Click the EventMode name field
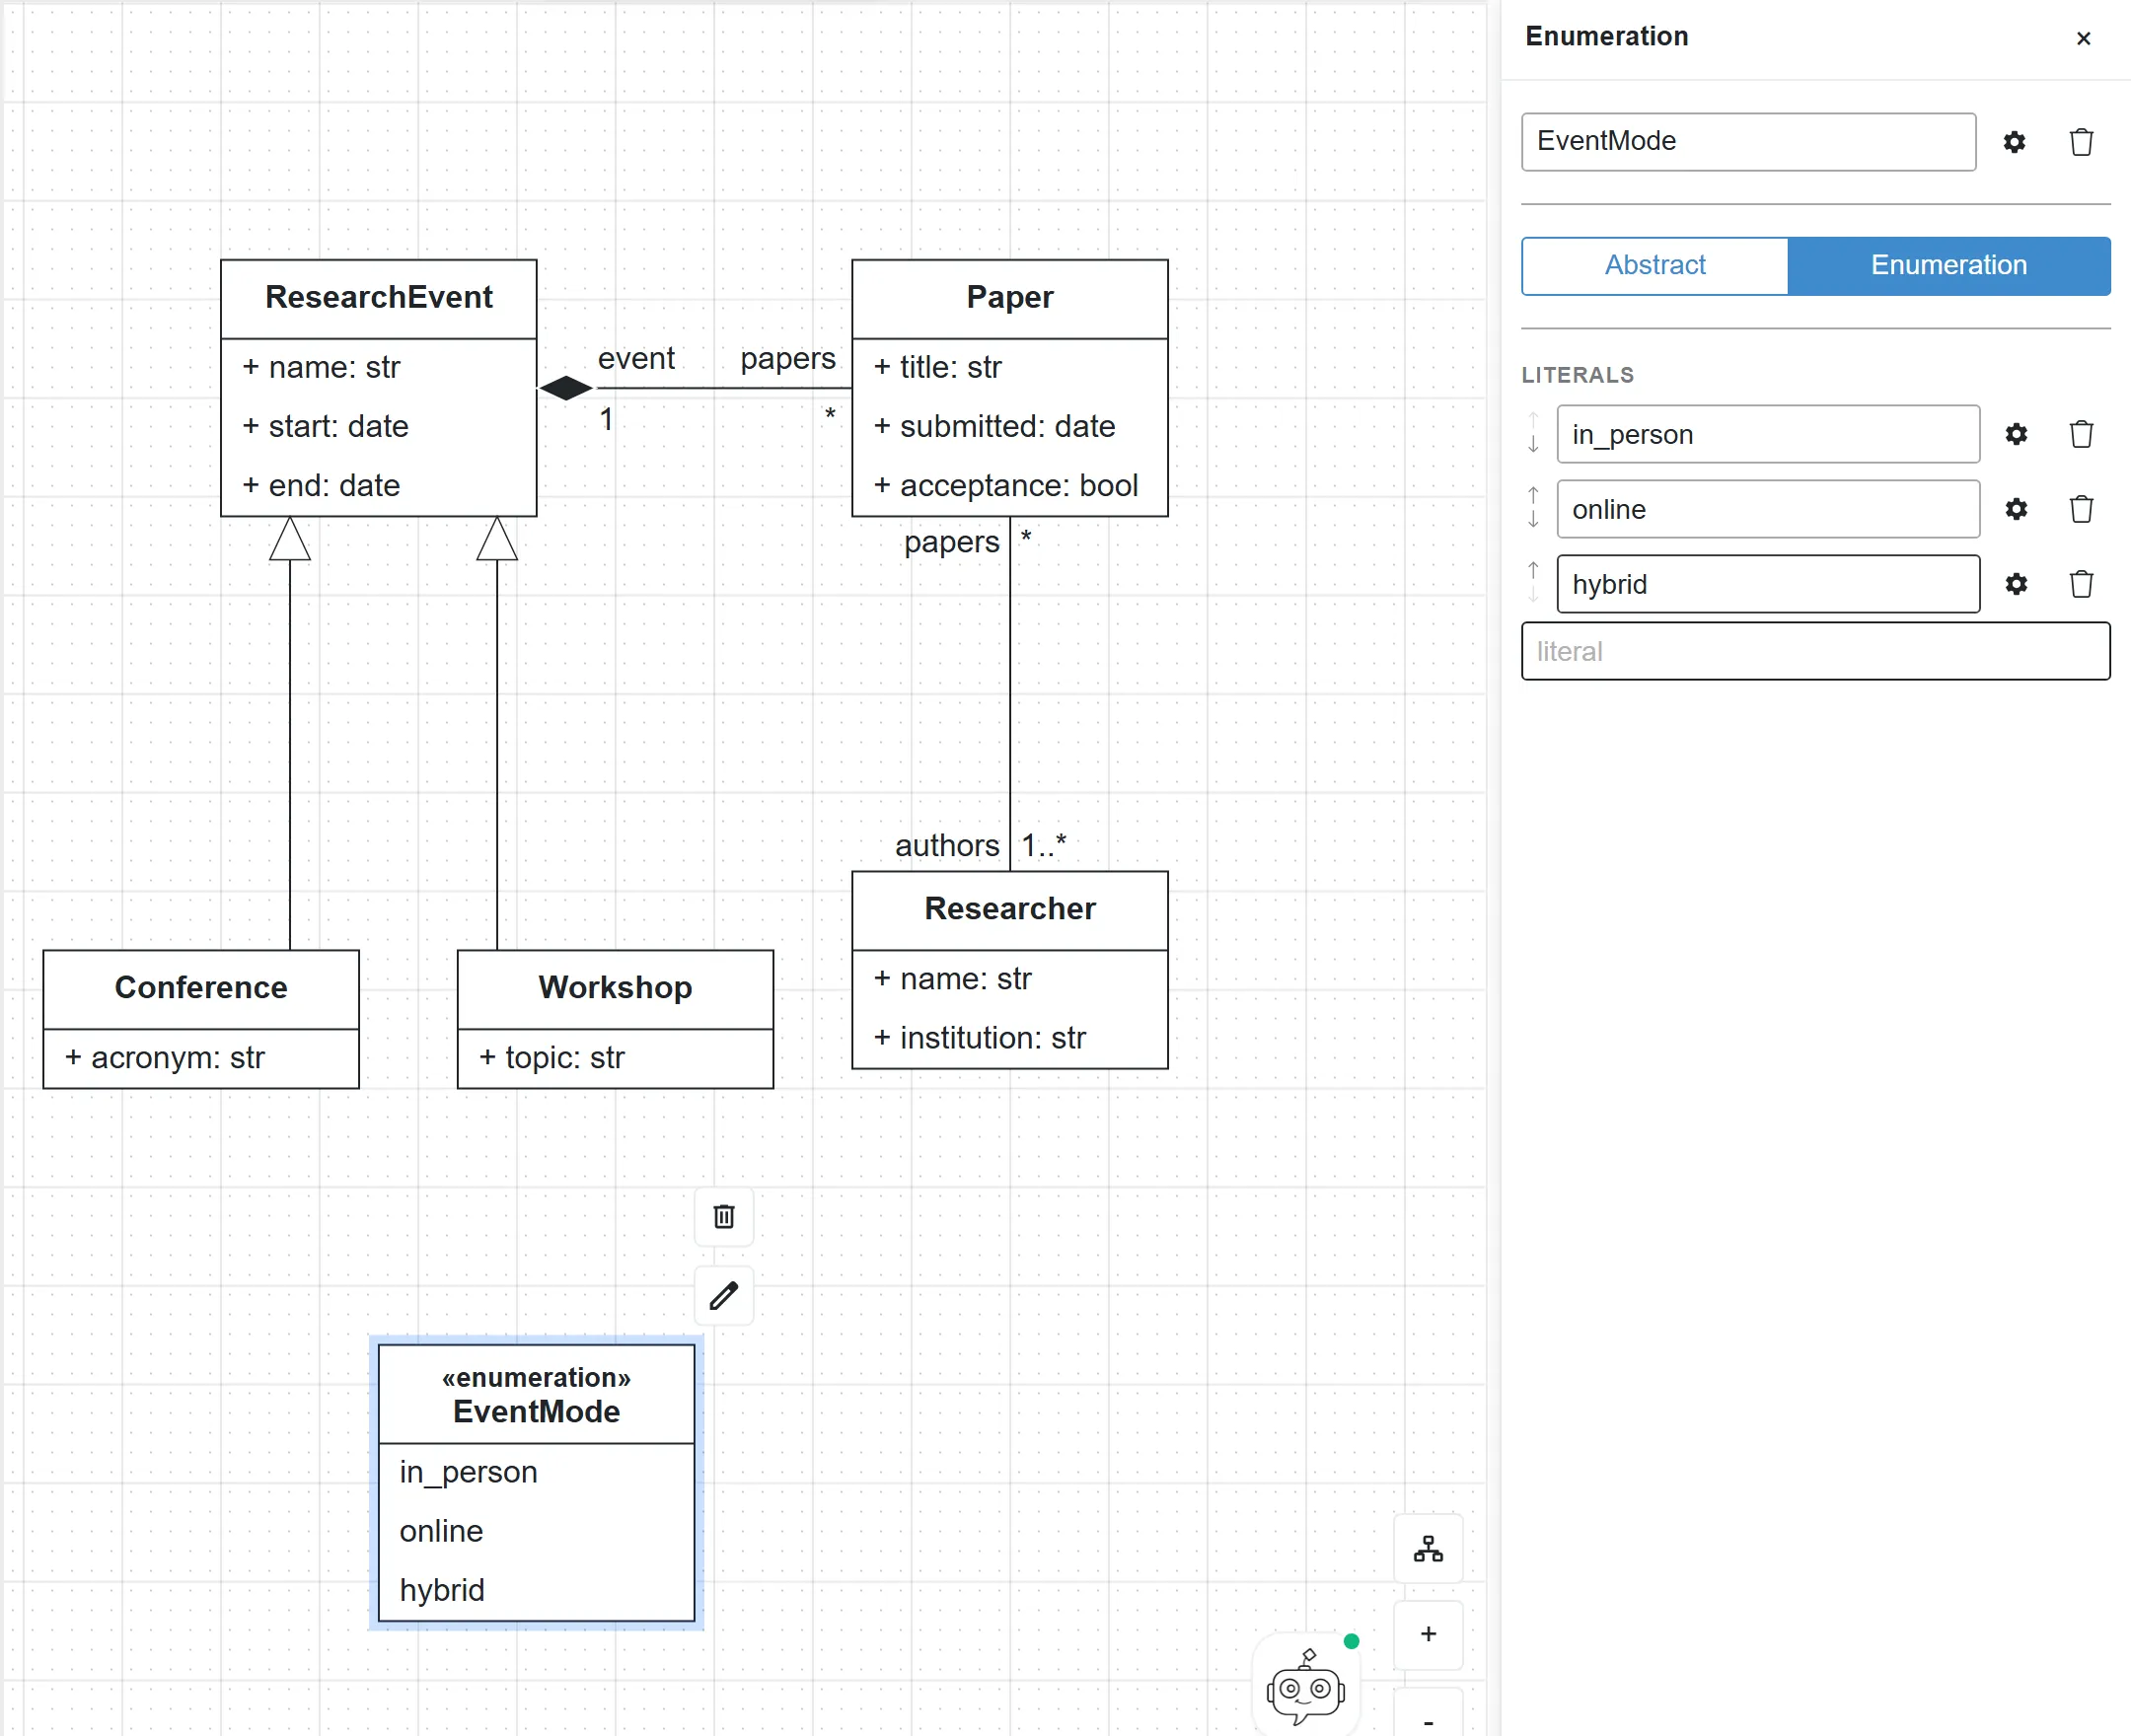 [x=1748, y=142]
